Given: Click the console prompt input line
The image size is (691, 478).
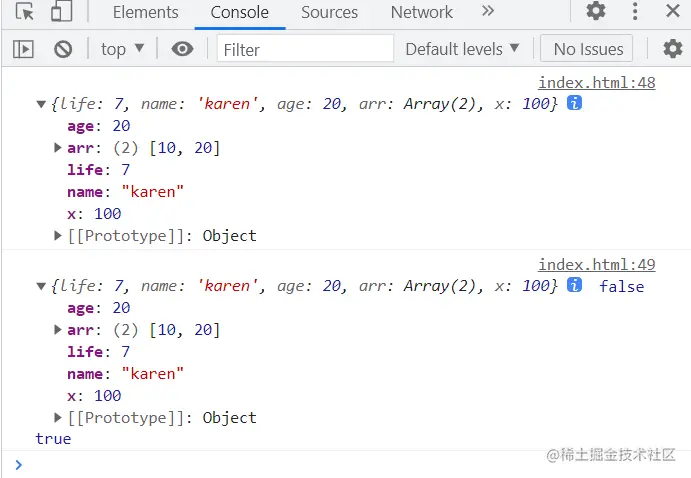Looking at the screenshot, I should 346,465.
